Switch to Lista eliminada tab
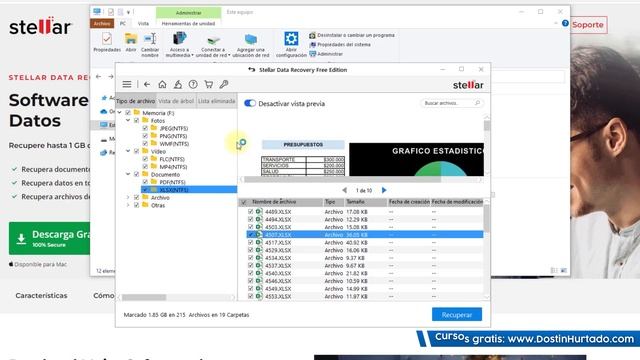Image resolution: width=640 pixels, height=360 pixels. (x=216, y=101)
